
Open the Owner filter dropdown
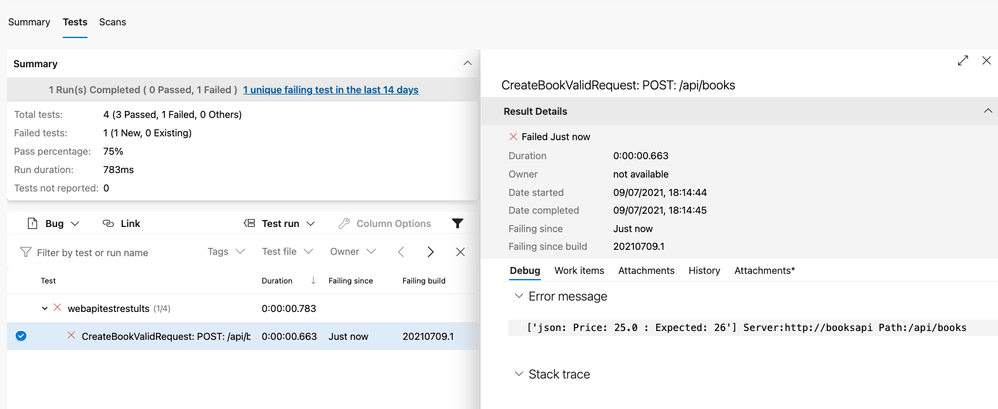click(352, 252)
